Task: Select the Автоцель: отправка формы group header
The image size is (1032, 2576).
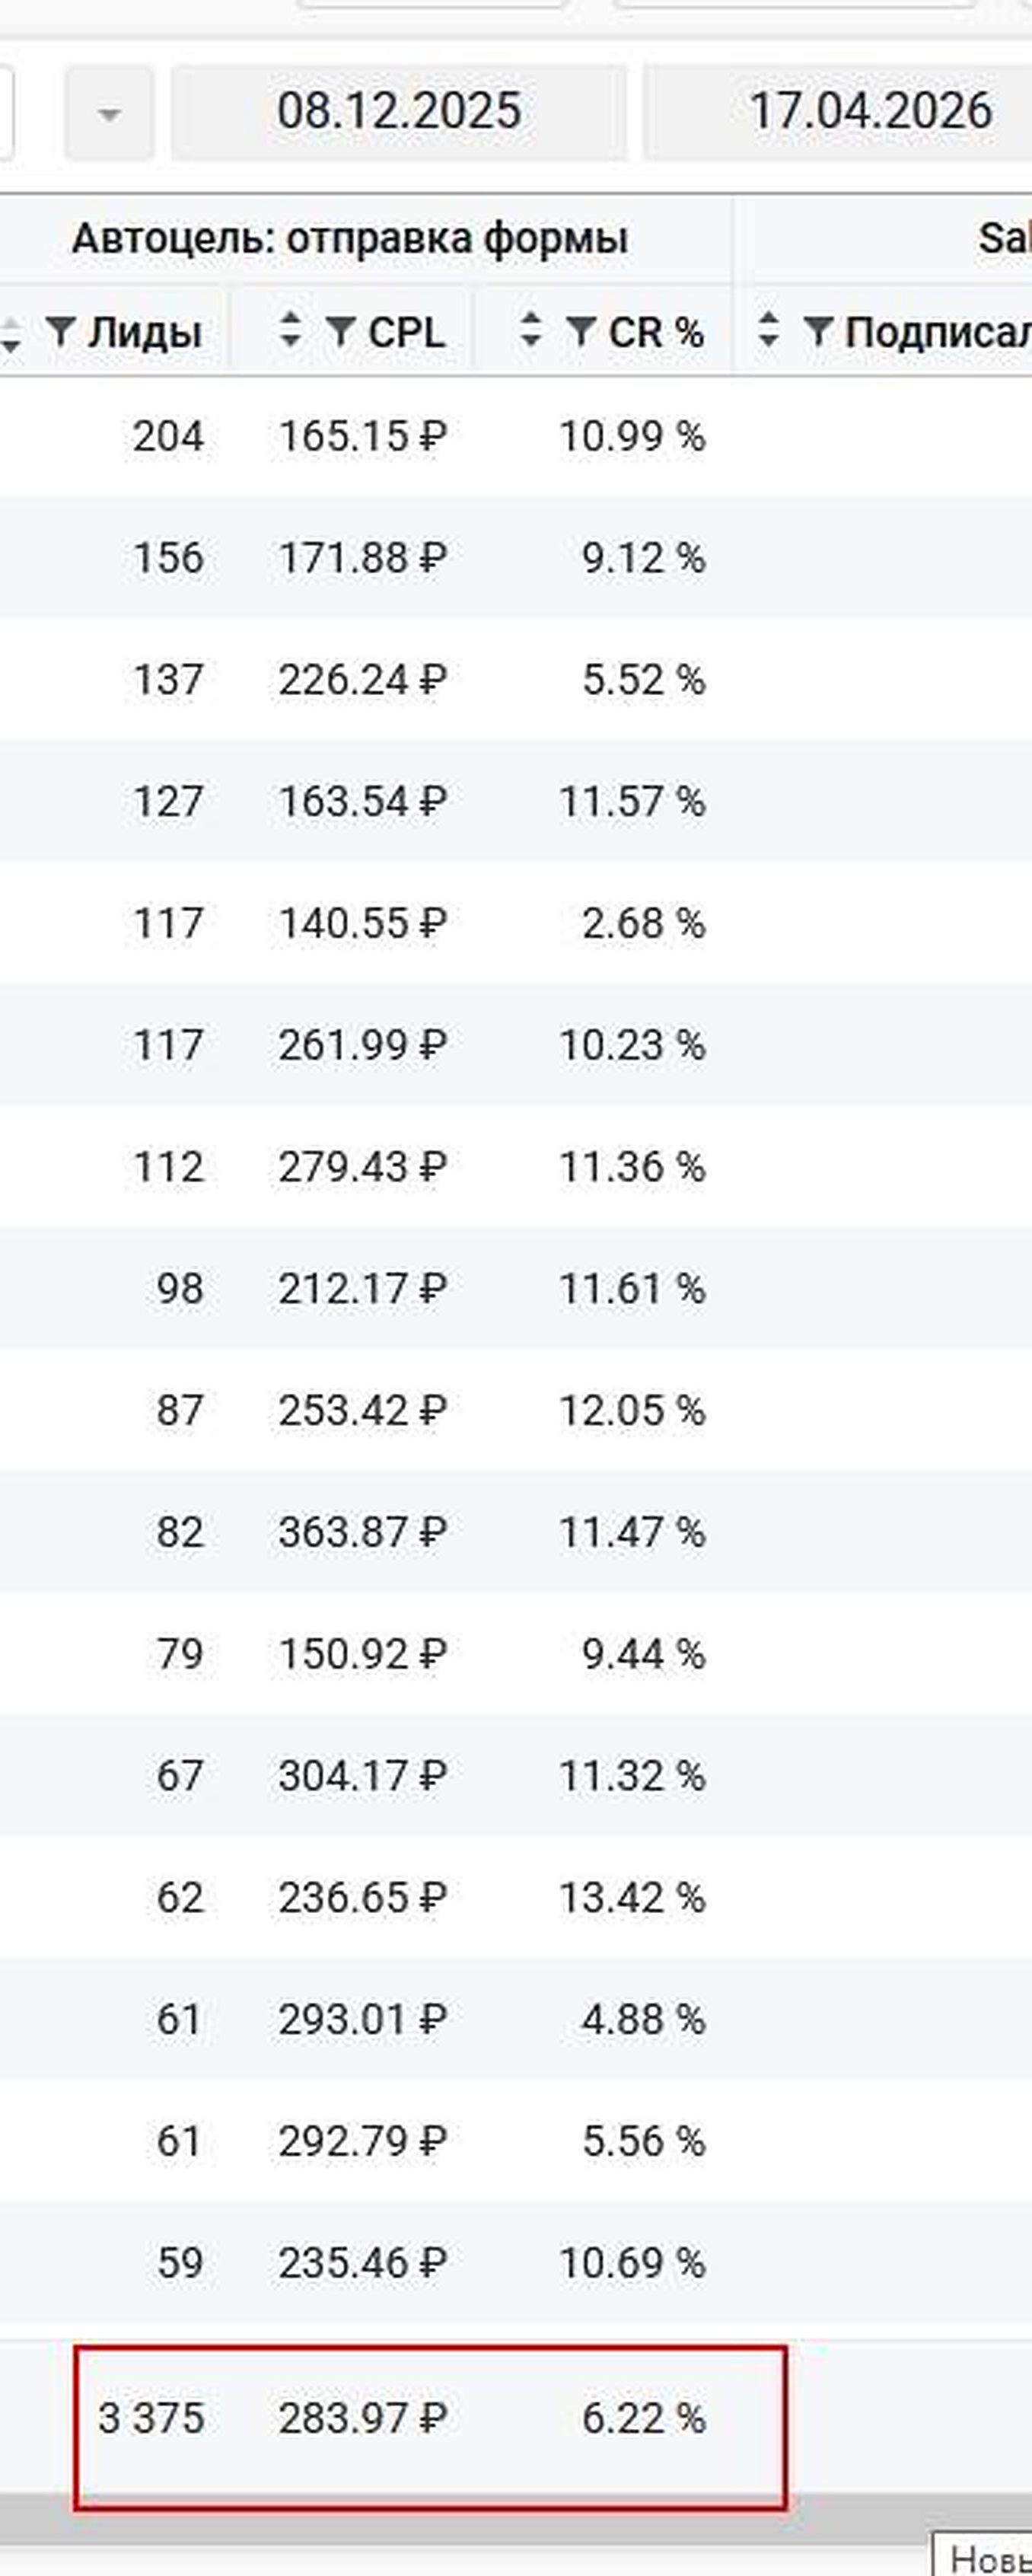Action: point(350,238)
